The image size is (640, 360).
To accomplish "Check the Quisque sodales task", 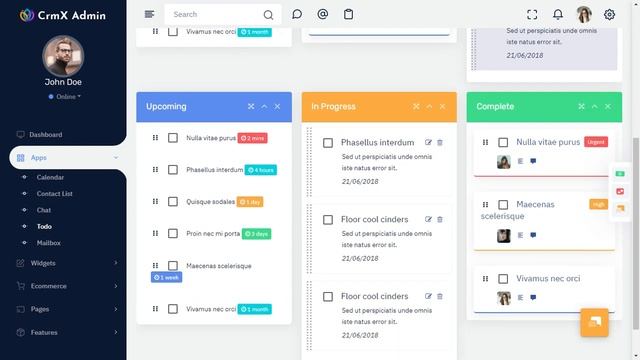I will pyautogui.click(x=173, y=202).
